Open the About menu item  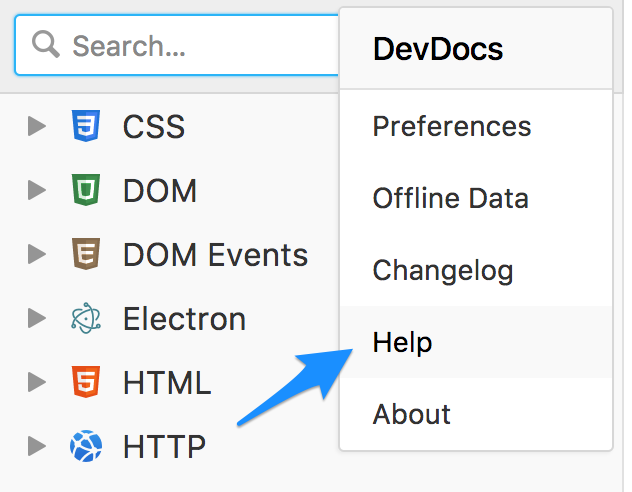point(412,414)
